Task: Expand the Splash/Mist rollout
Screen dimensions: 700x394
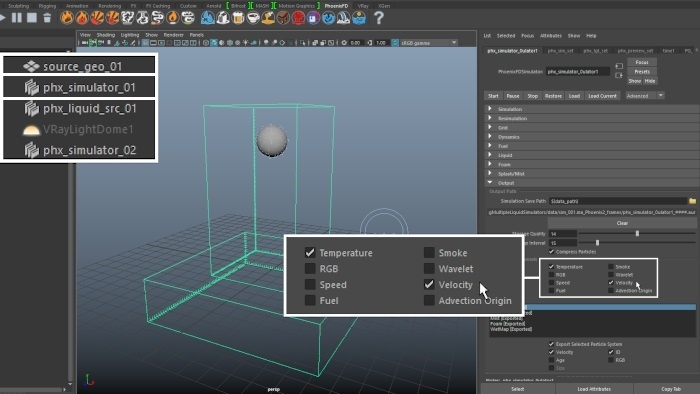Action: coord(592,174)
